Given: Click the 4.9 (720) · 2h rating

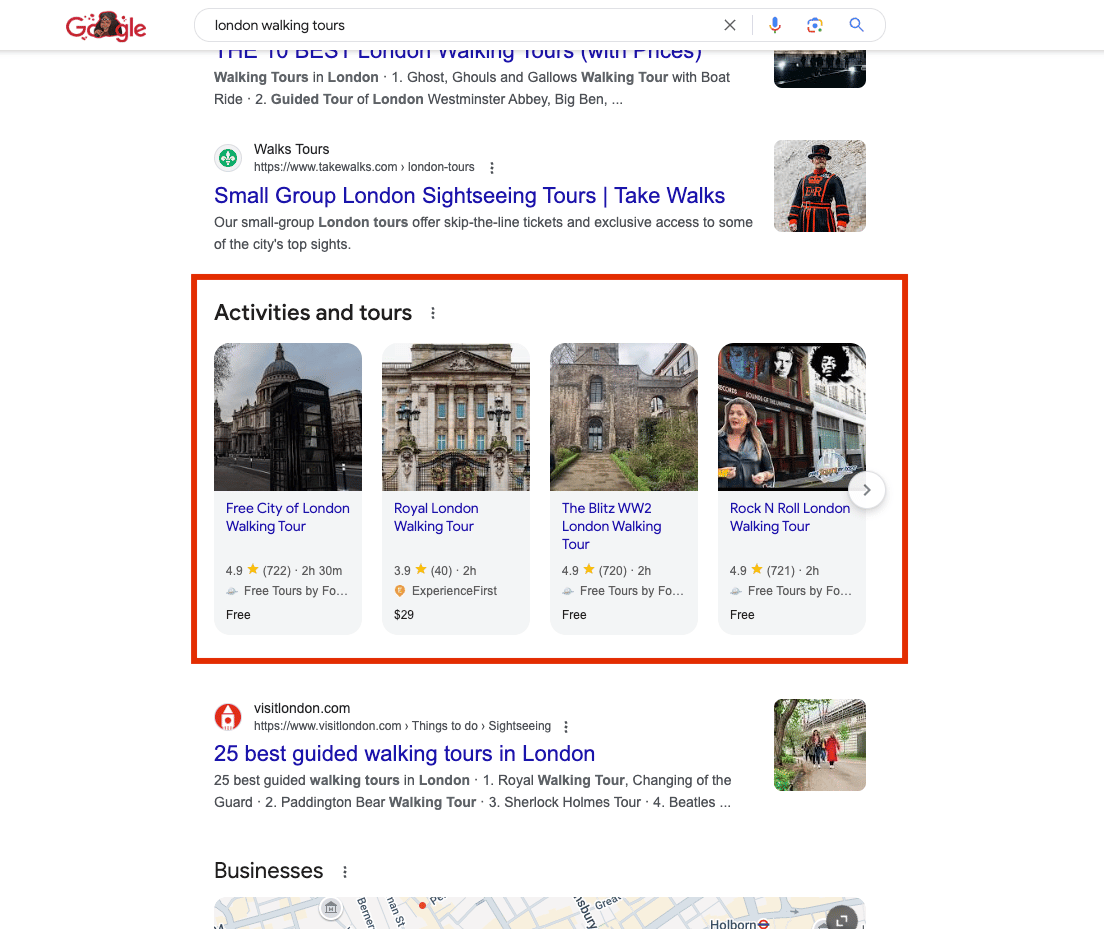Looking at the screenshot, I should click(x=606, y=571).
